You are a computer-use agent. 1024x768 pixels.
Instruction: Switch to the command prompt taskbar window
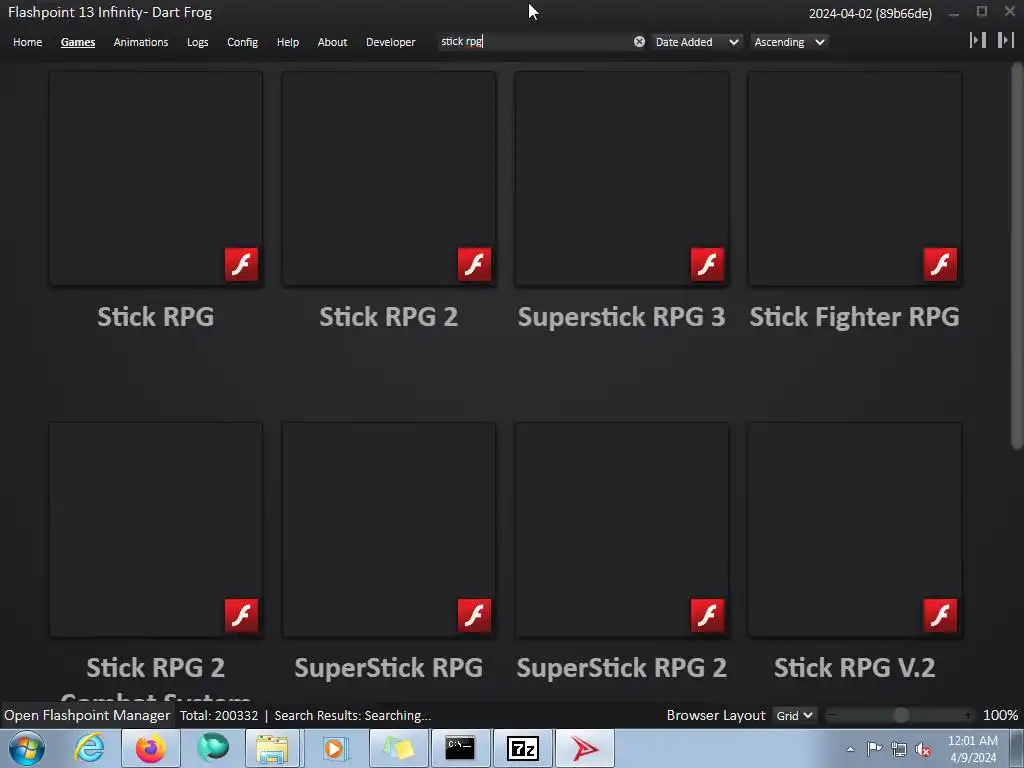coord(460,748)
